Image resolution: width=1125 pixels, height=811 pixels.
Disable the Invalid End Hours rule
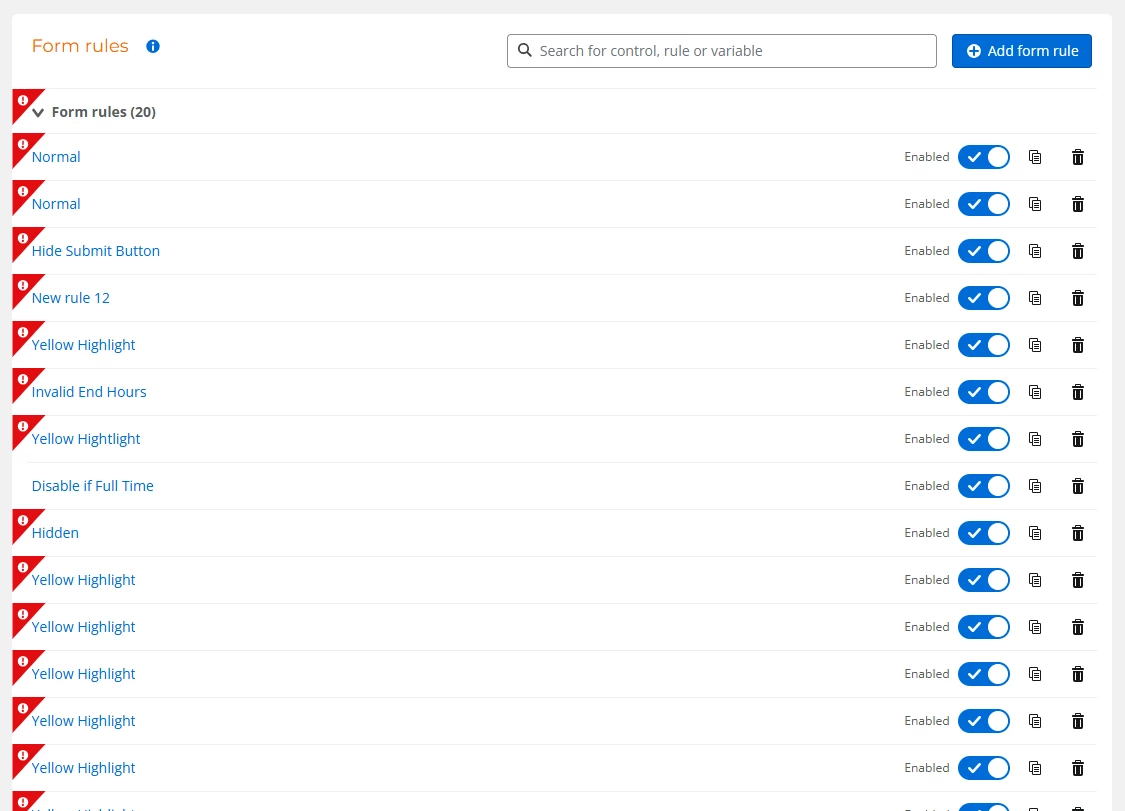pos(984,392)
